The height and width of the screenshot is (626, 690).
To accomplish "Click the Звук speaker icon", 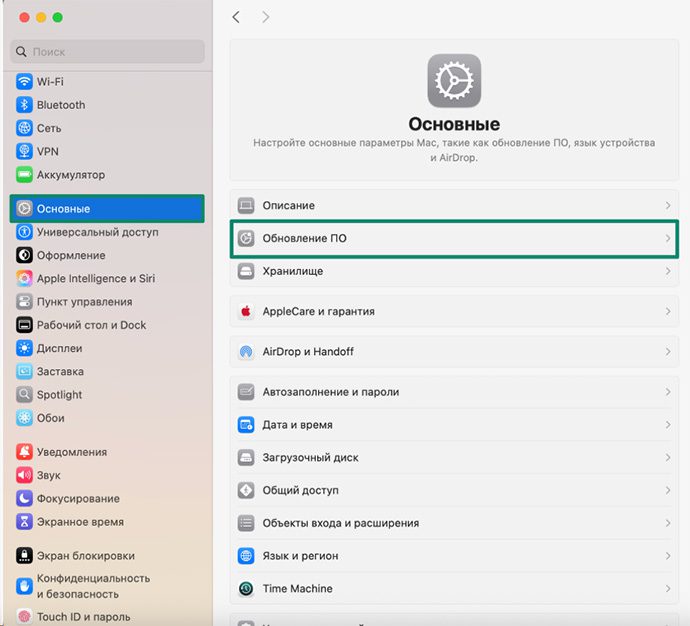I will [x=24, y=475].
